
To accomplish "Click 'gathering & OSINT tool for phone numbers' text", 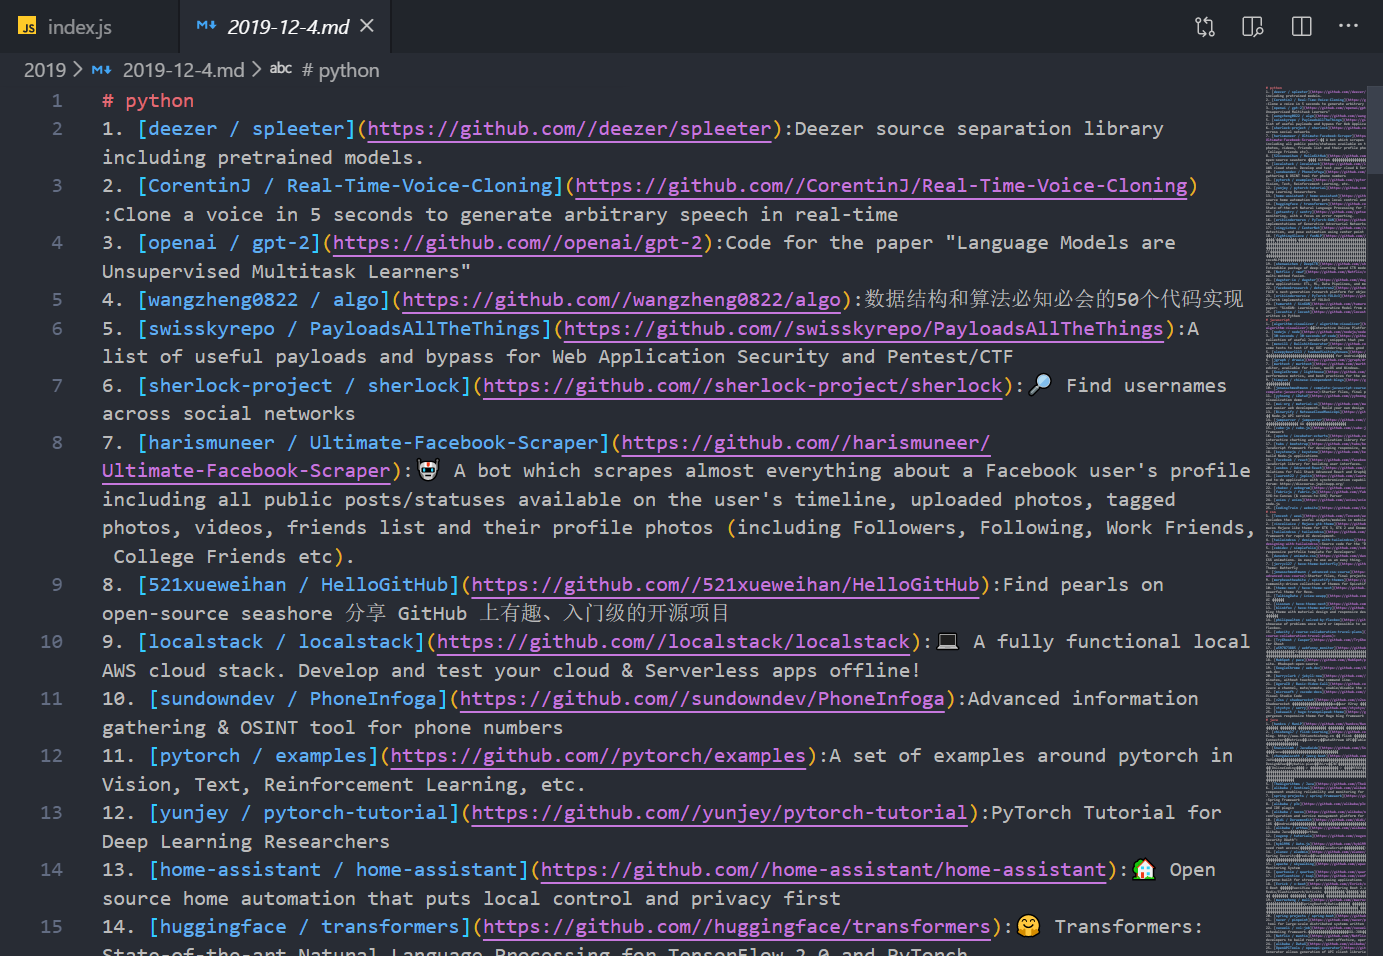I will (x=333, y=728).
